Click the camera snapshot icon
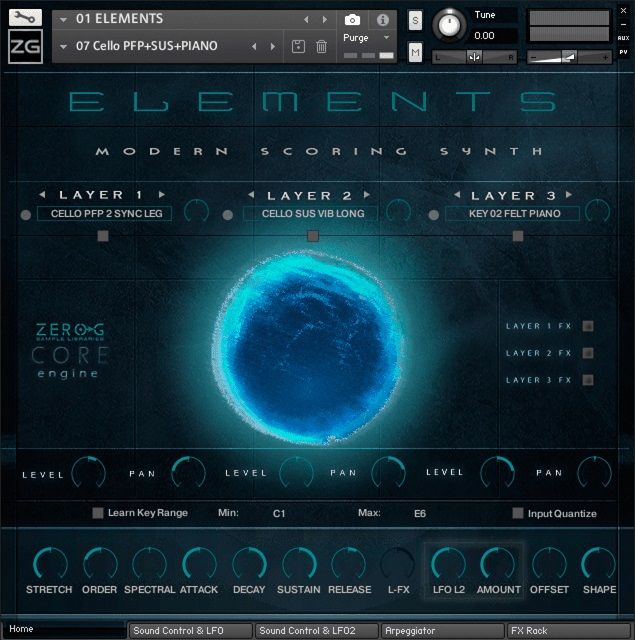 click(352, 19)
